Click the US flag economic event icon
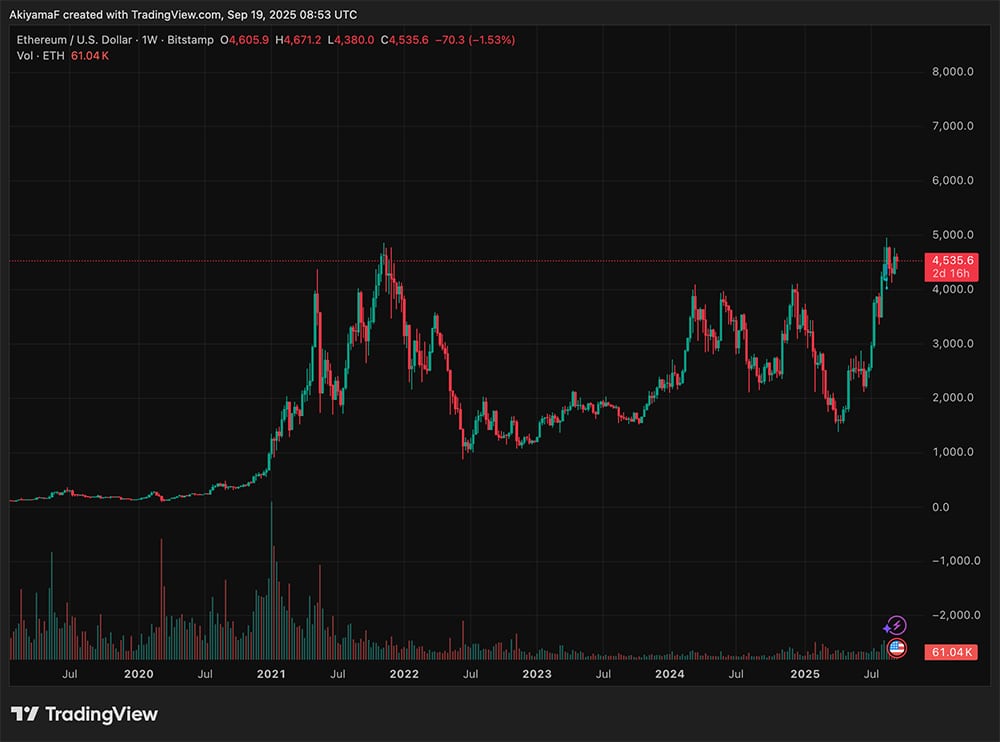The height and width of the screenshot is (742, 1000). pos(897,648)
